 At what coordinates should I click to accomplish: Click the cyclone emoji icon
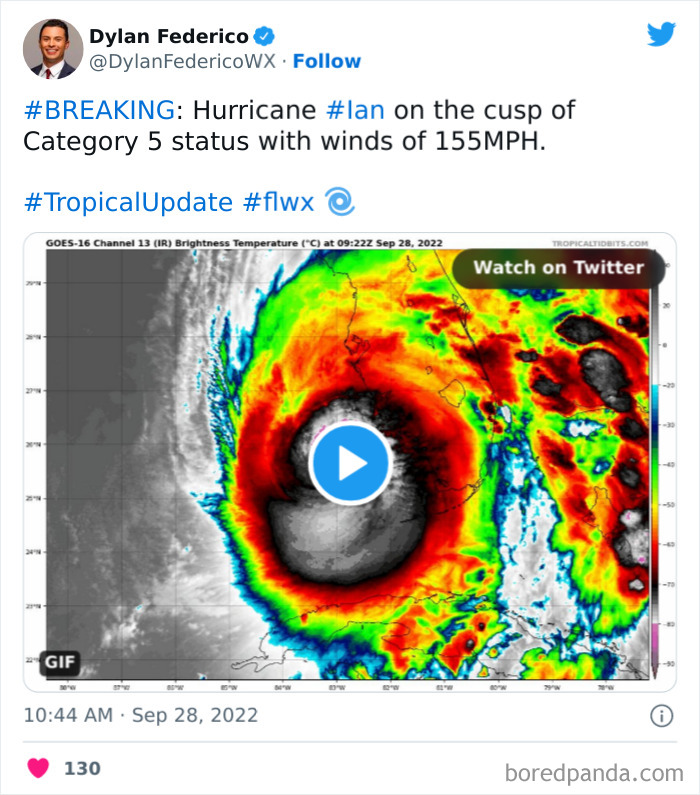coord(340,203)
